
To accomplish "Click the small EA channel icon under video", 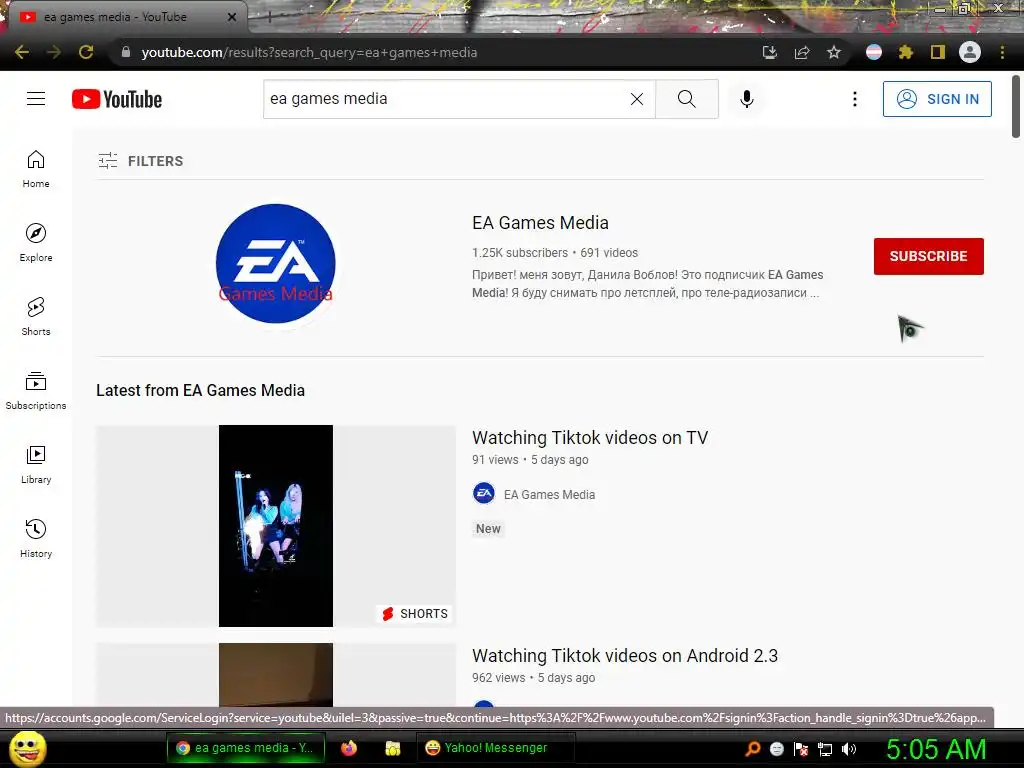I will (x=484, y=494).
